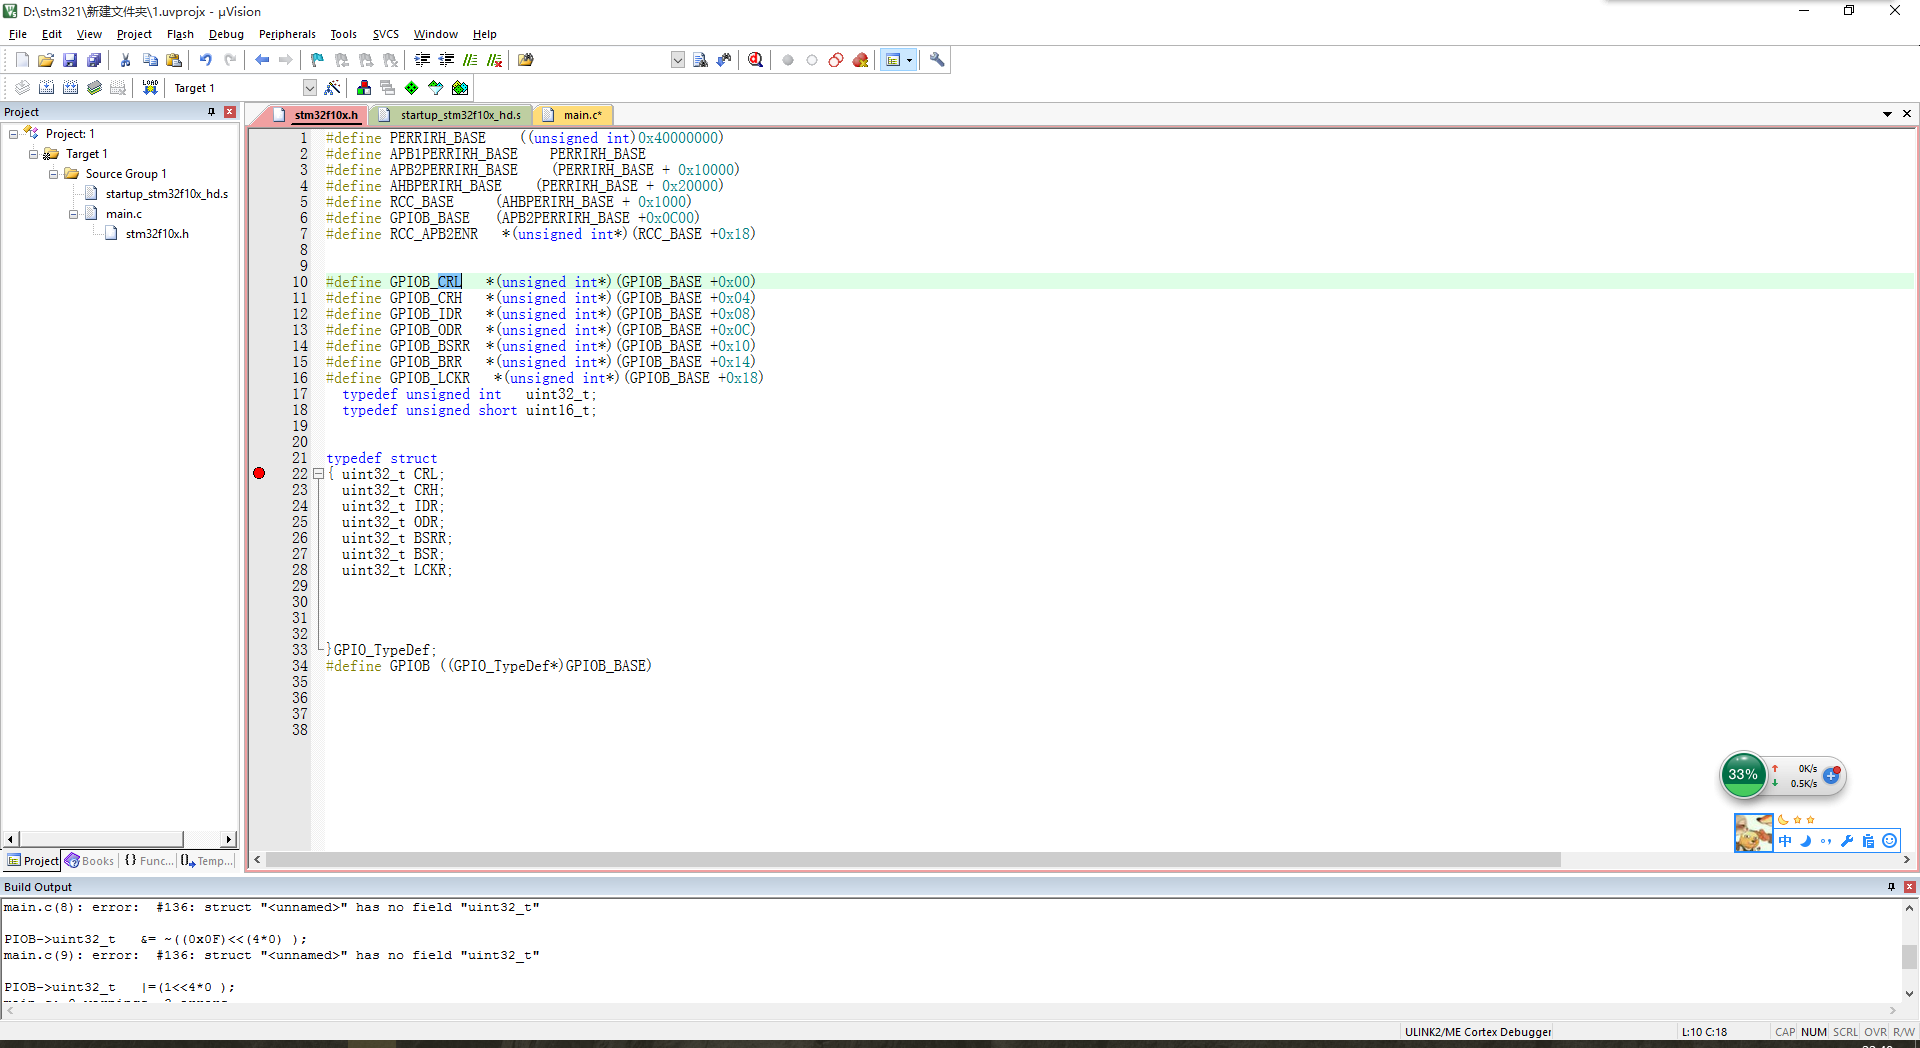Switch to the main.c* editor tab

click(x=581, y=115)
